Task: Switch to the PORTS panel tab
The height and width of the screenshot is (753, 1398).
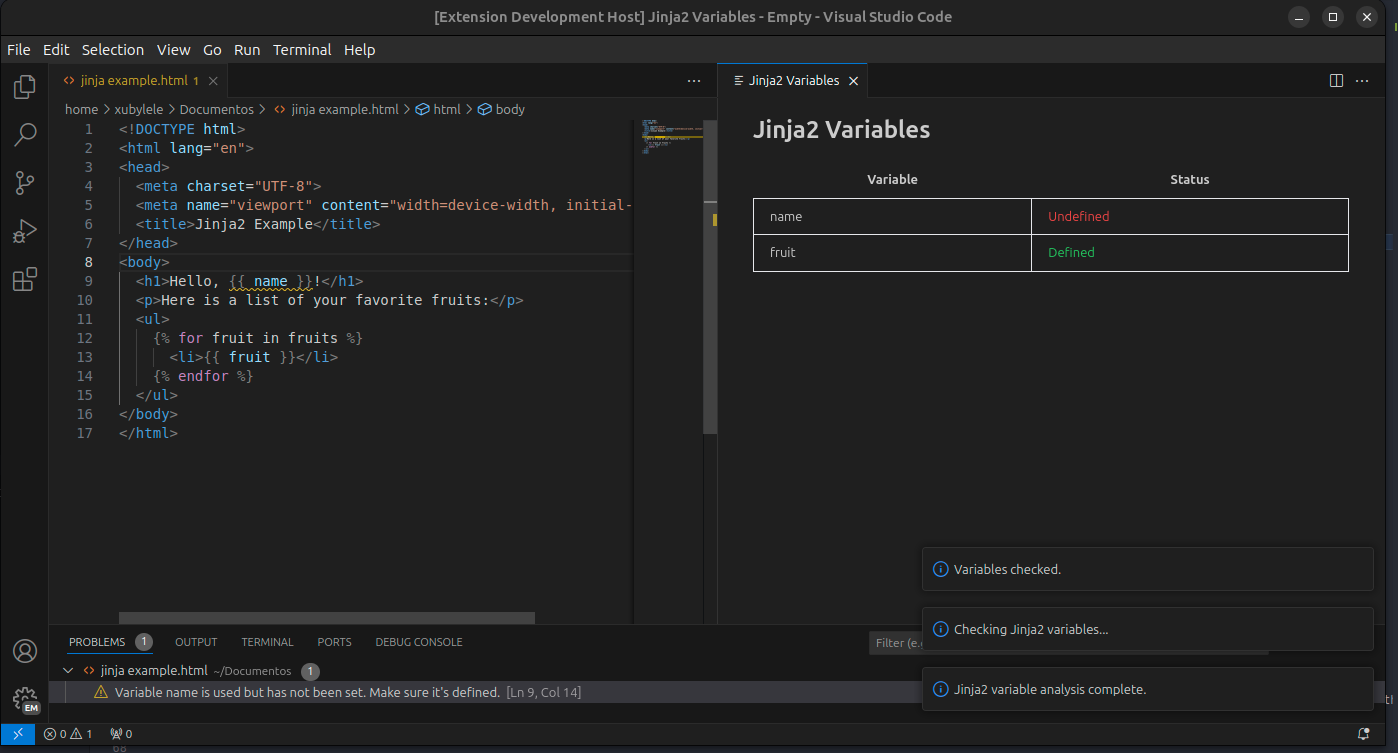Action: pyautogui.click(x=334, y=642)
